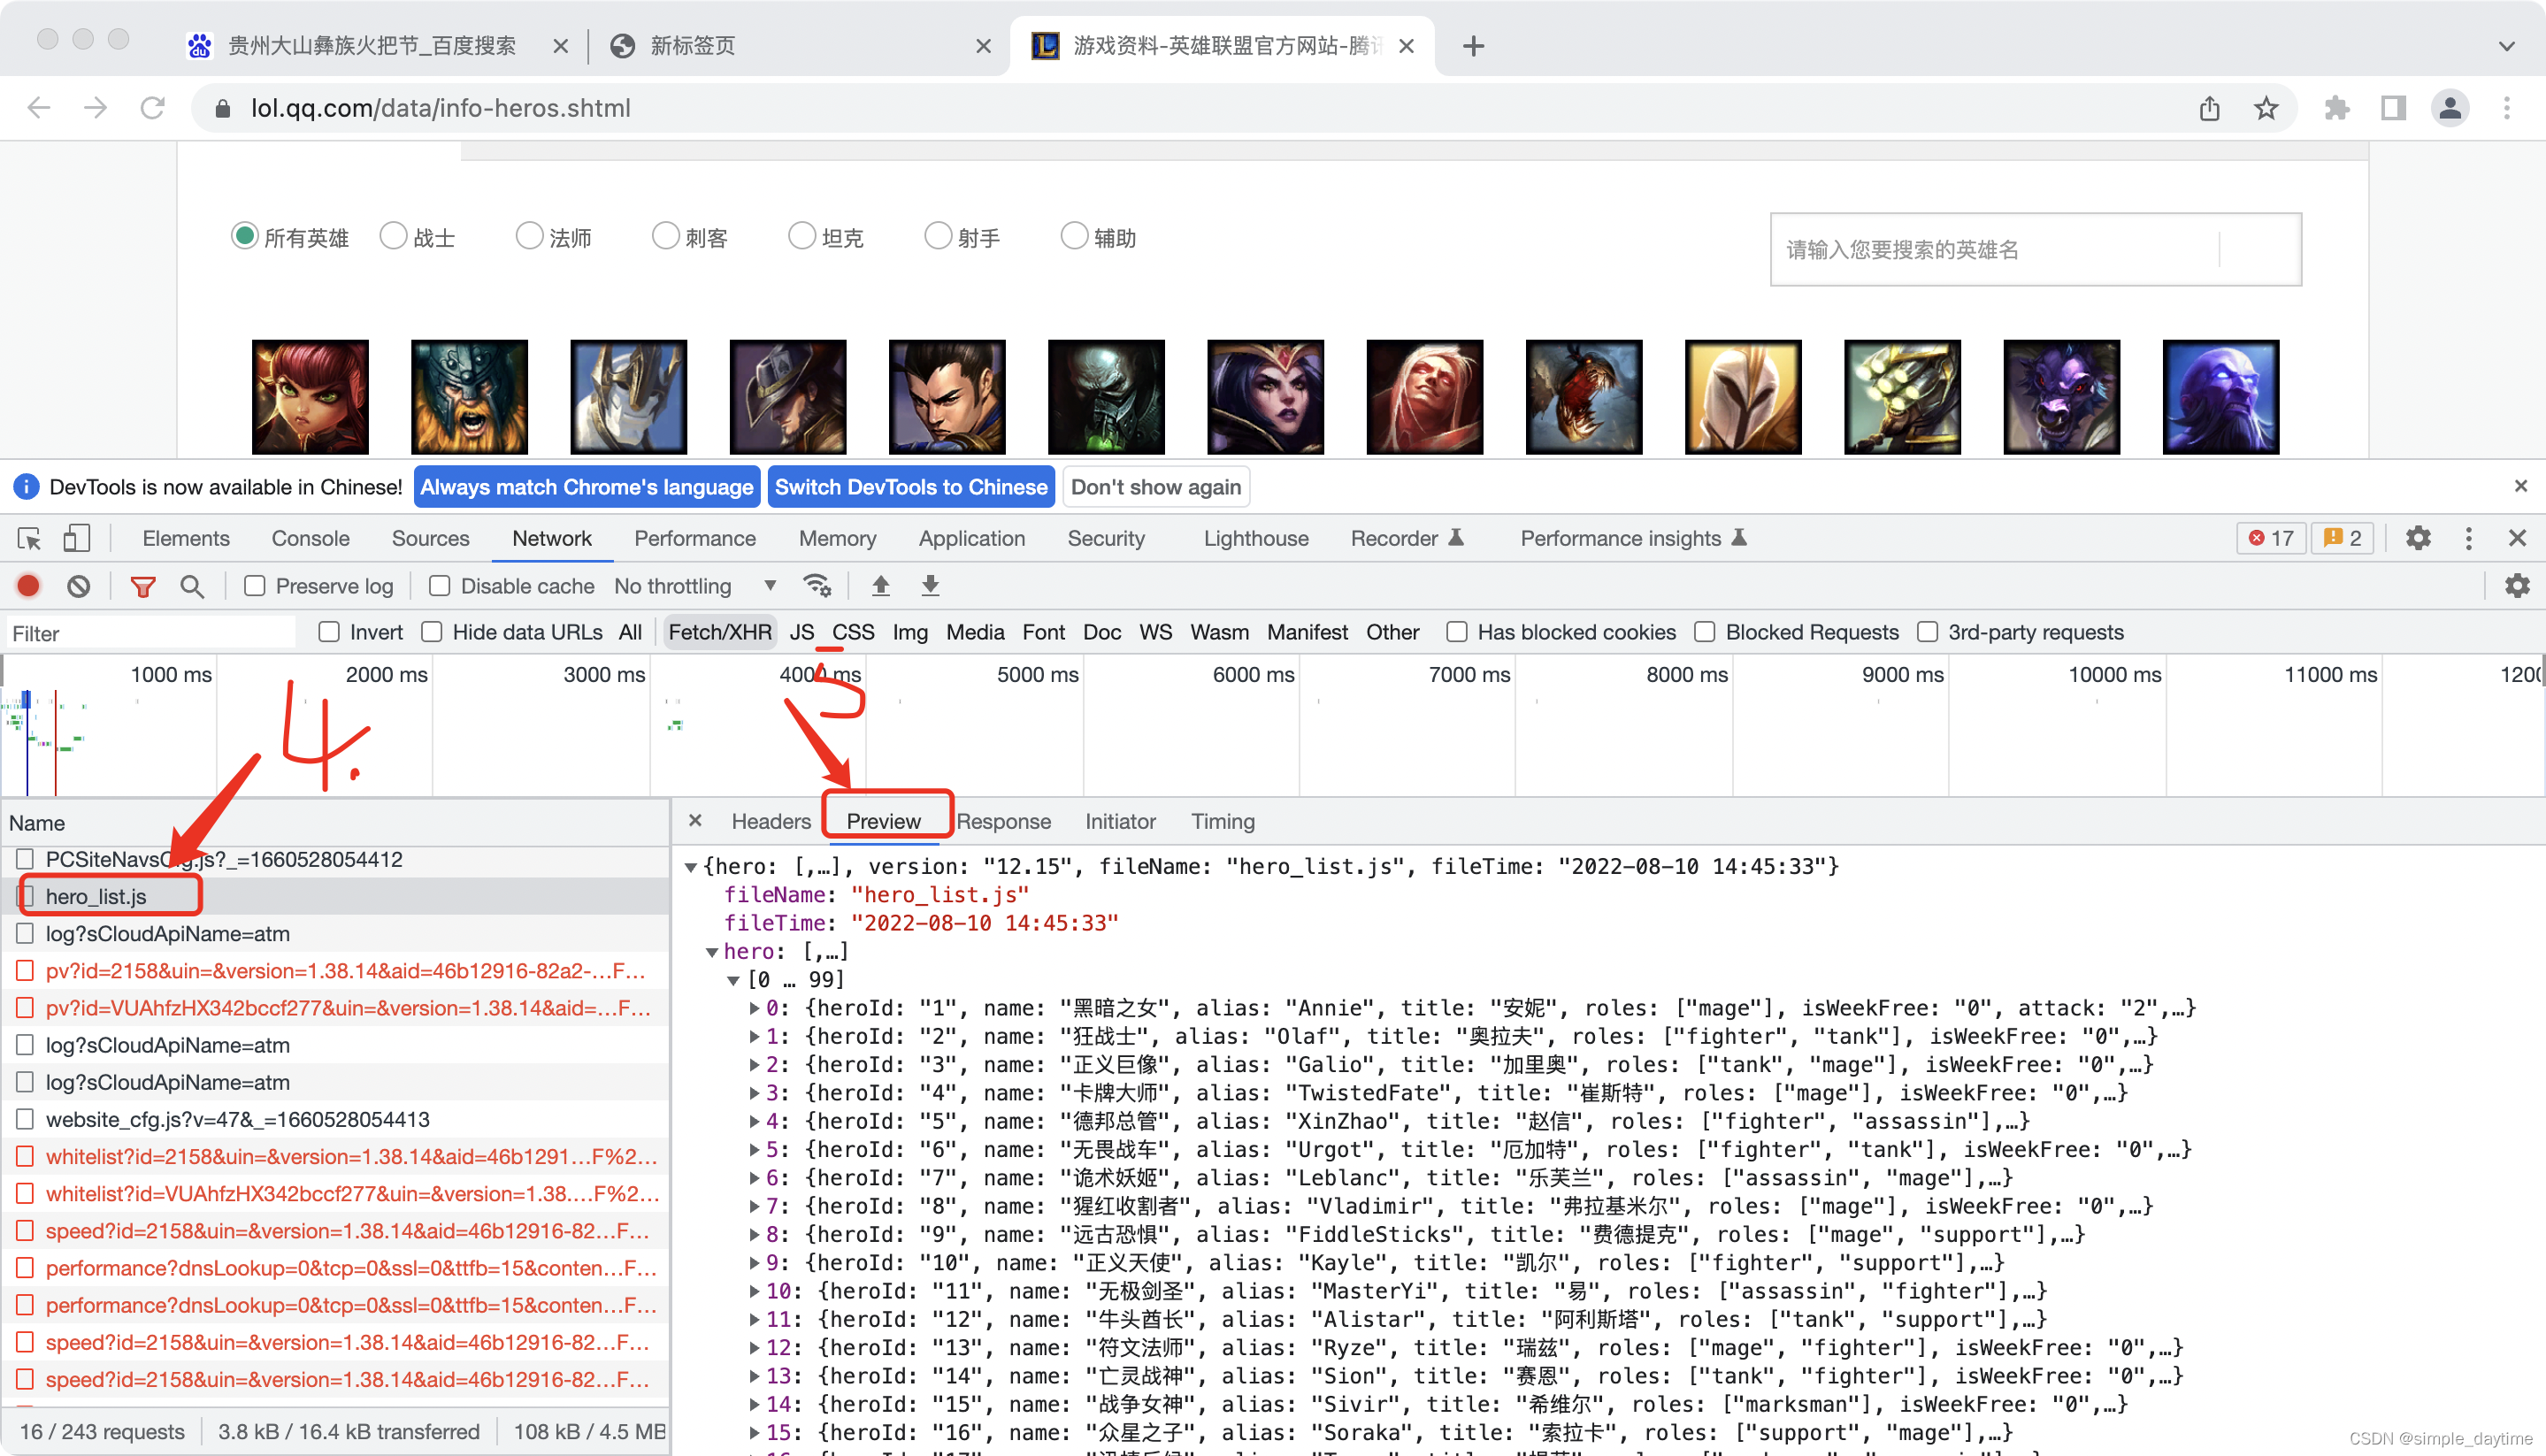
Task: Open DevTools customize three-dot menu
Action: pos(2468,538)
